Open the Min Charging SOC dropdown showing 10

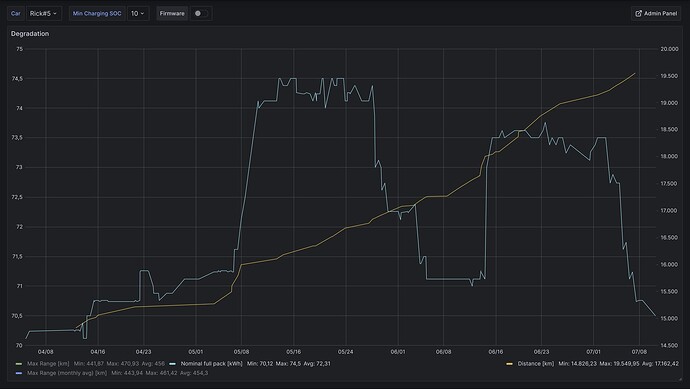coord(138,14)
